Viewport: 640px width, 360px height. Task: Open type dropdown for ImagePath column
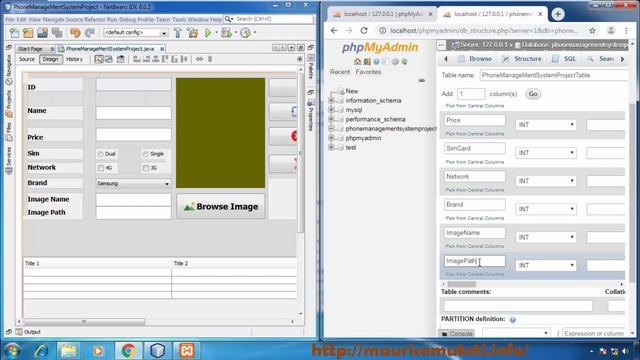click(x=546, y=265)
